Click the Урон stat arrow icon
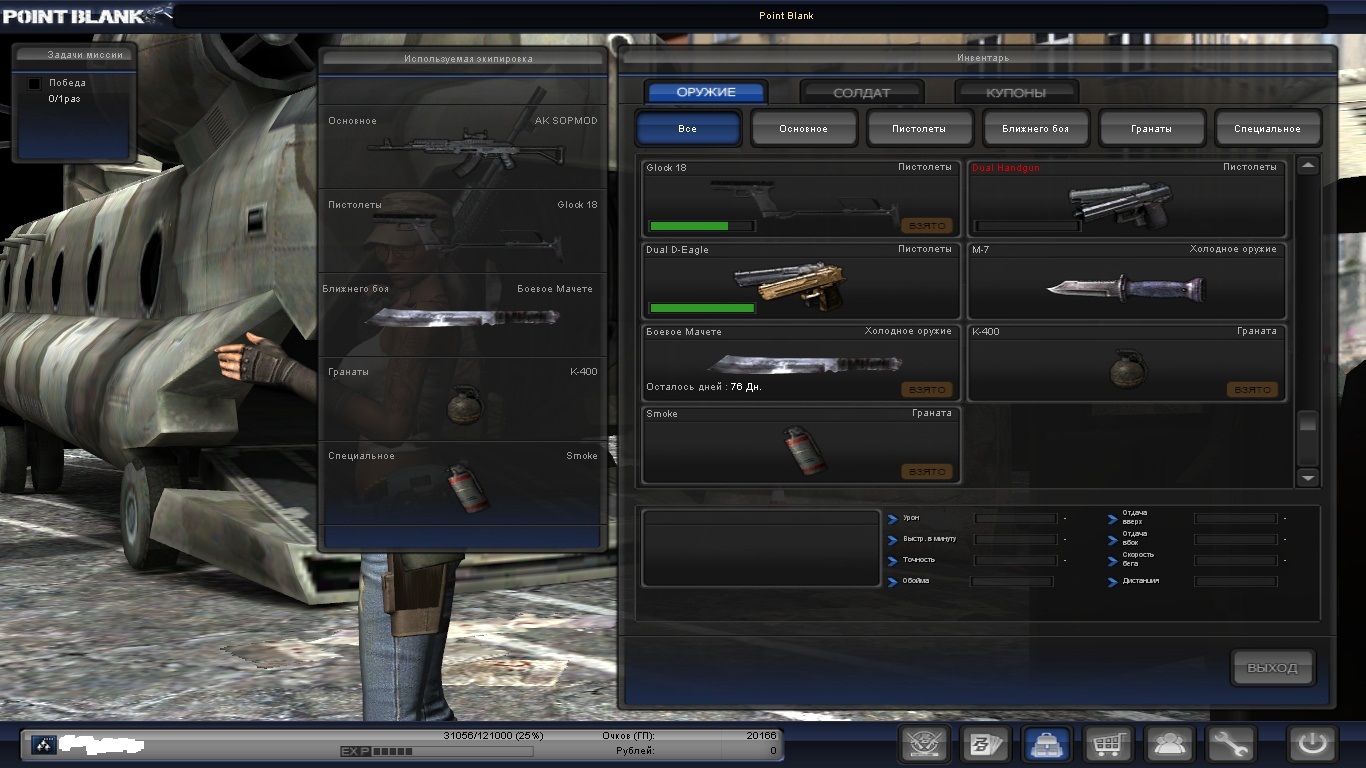Viewport: 1366px width, 768px height. [893, 518]
